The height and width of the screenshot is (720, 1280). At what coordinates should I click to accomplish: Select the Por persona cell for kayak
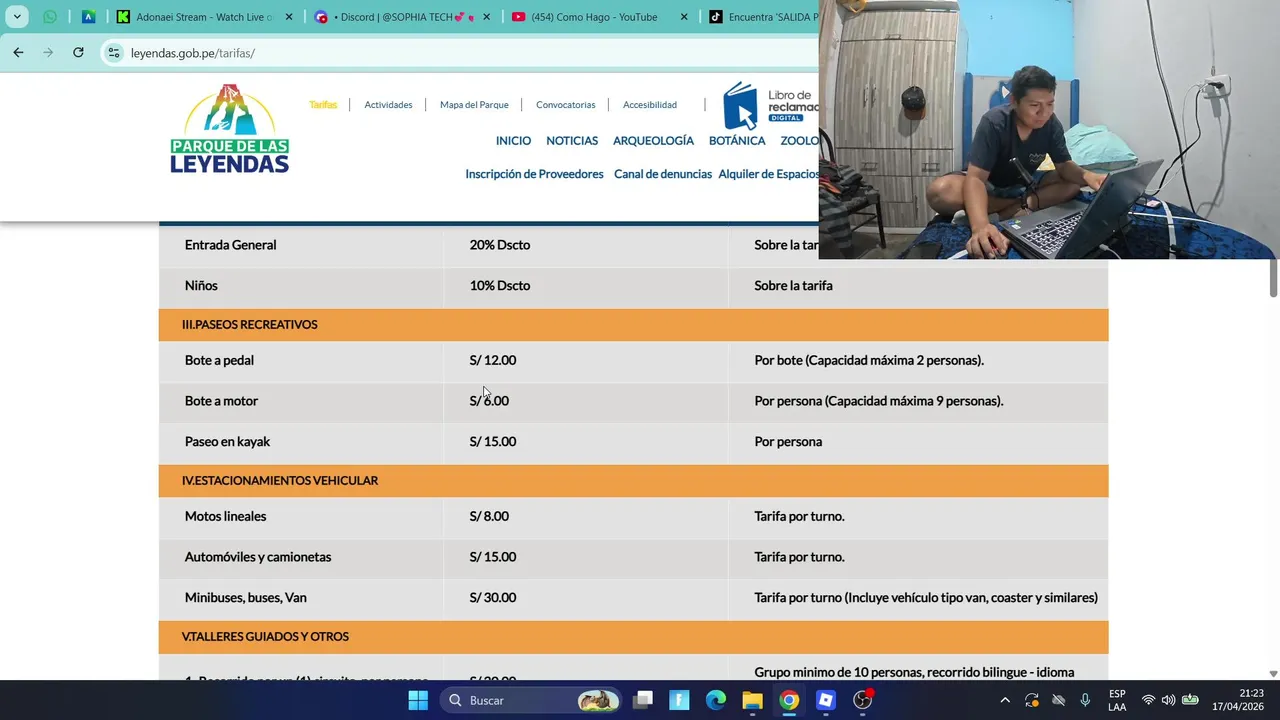788,442
